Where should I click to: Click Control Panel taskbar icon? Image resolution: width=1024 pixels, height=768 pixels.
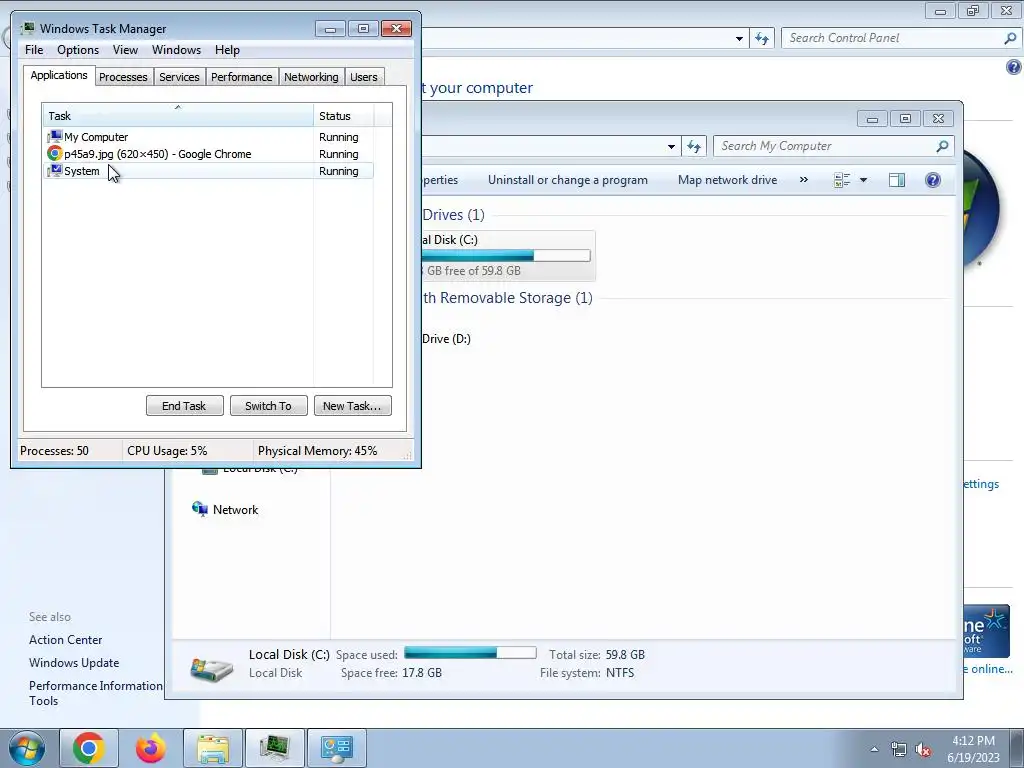336,748
